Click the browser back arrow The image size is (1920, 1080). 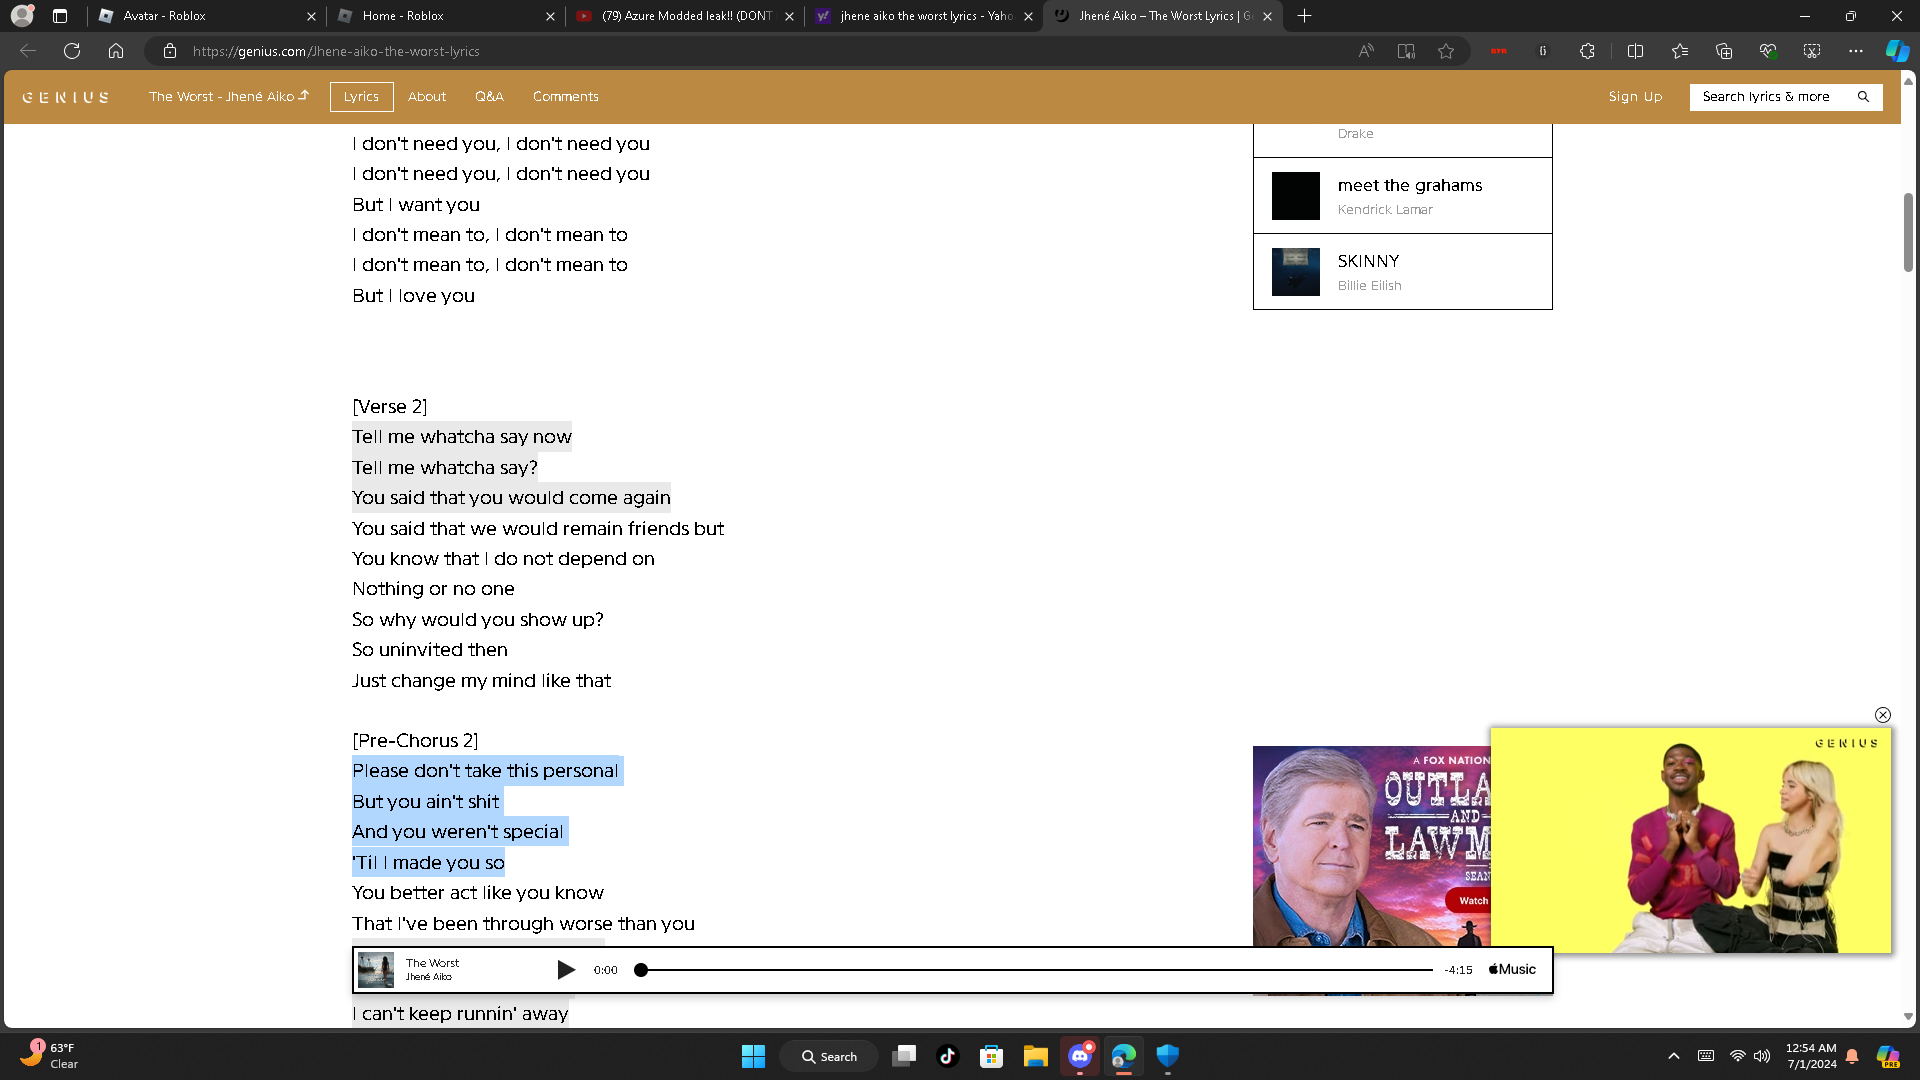click(x=28, y=51)
